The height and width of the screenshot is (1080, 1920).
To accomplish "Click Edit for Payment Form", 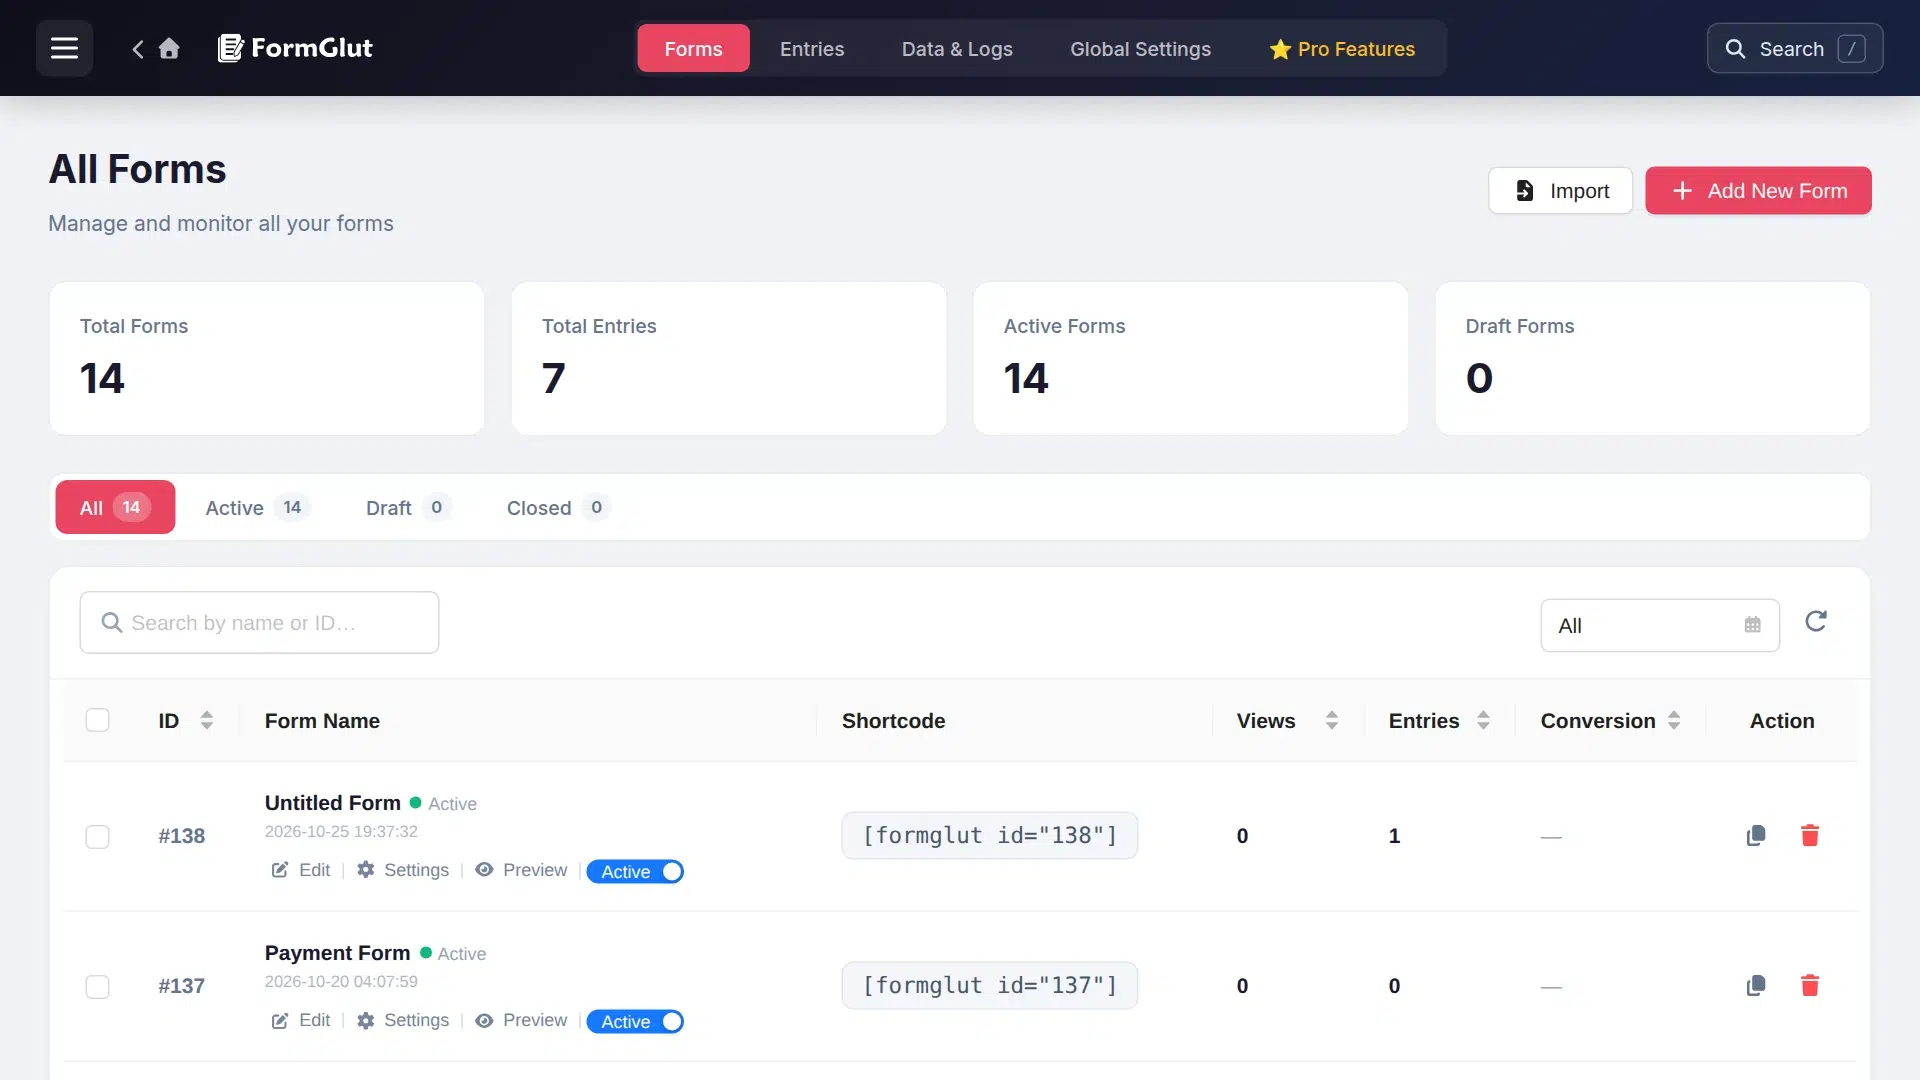I will 301,1020.
